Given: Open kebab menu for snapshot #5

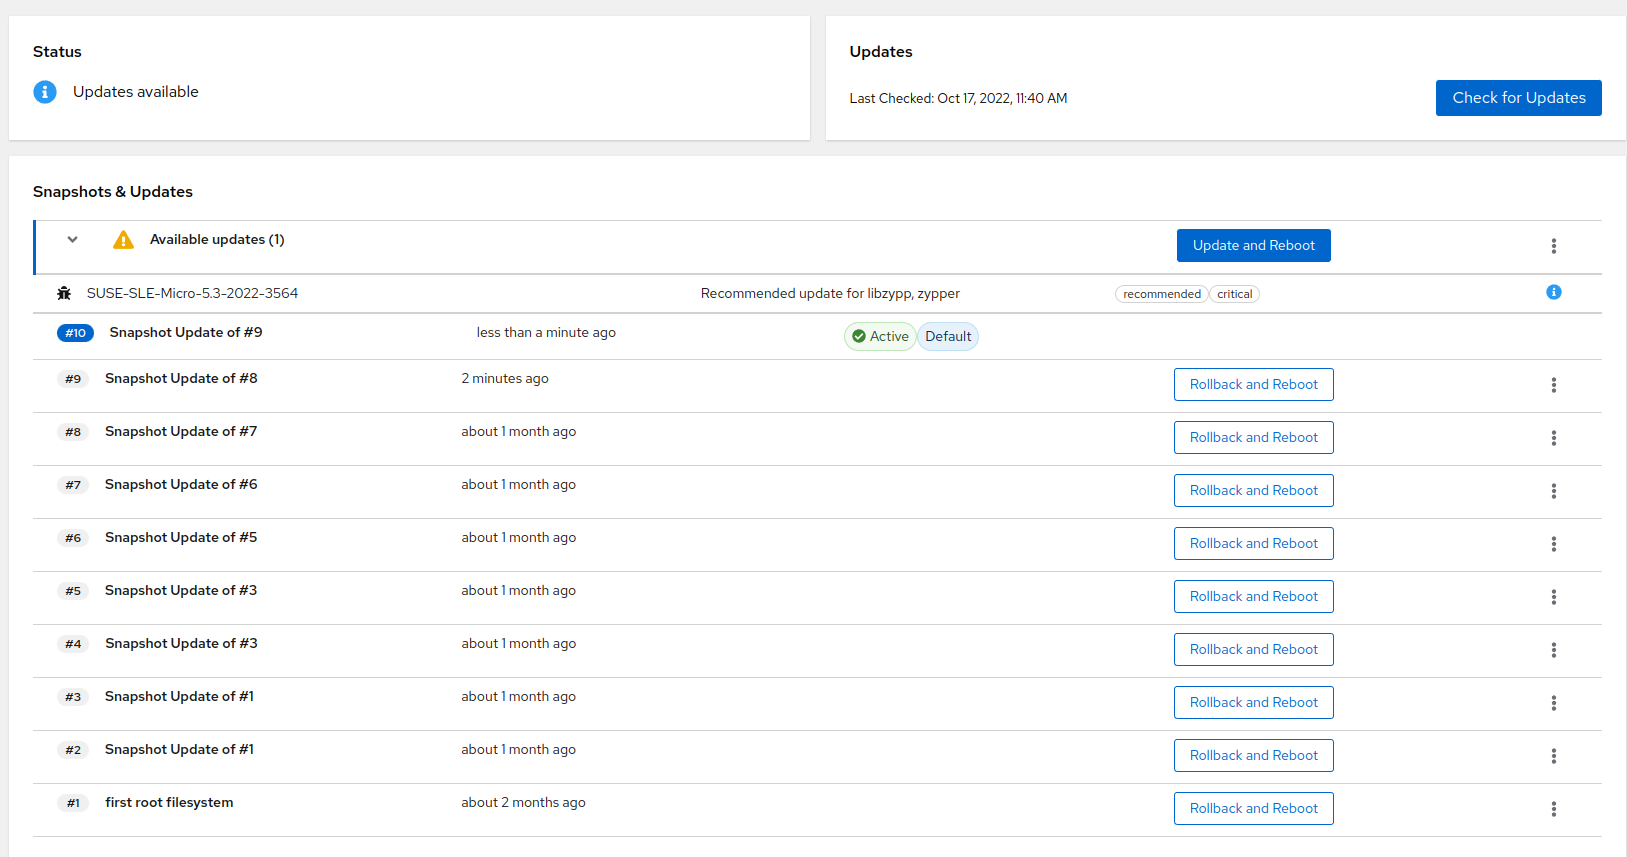Looking at the screenshot, I should pos(1554,597).
